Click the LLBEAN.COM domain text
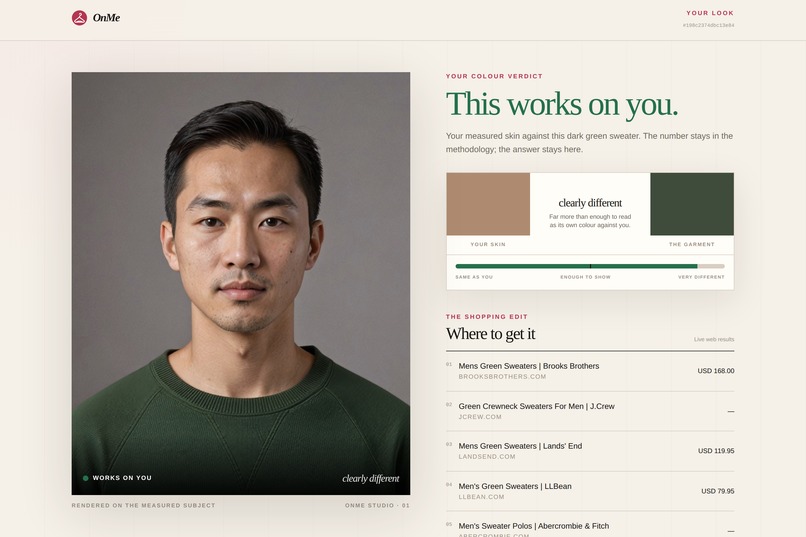806x537 pixels. coord(481,497)
